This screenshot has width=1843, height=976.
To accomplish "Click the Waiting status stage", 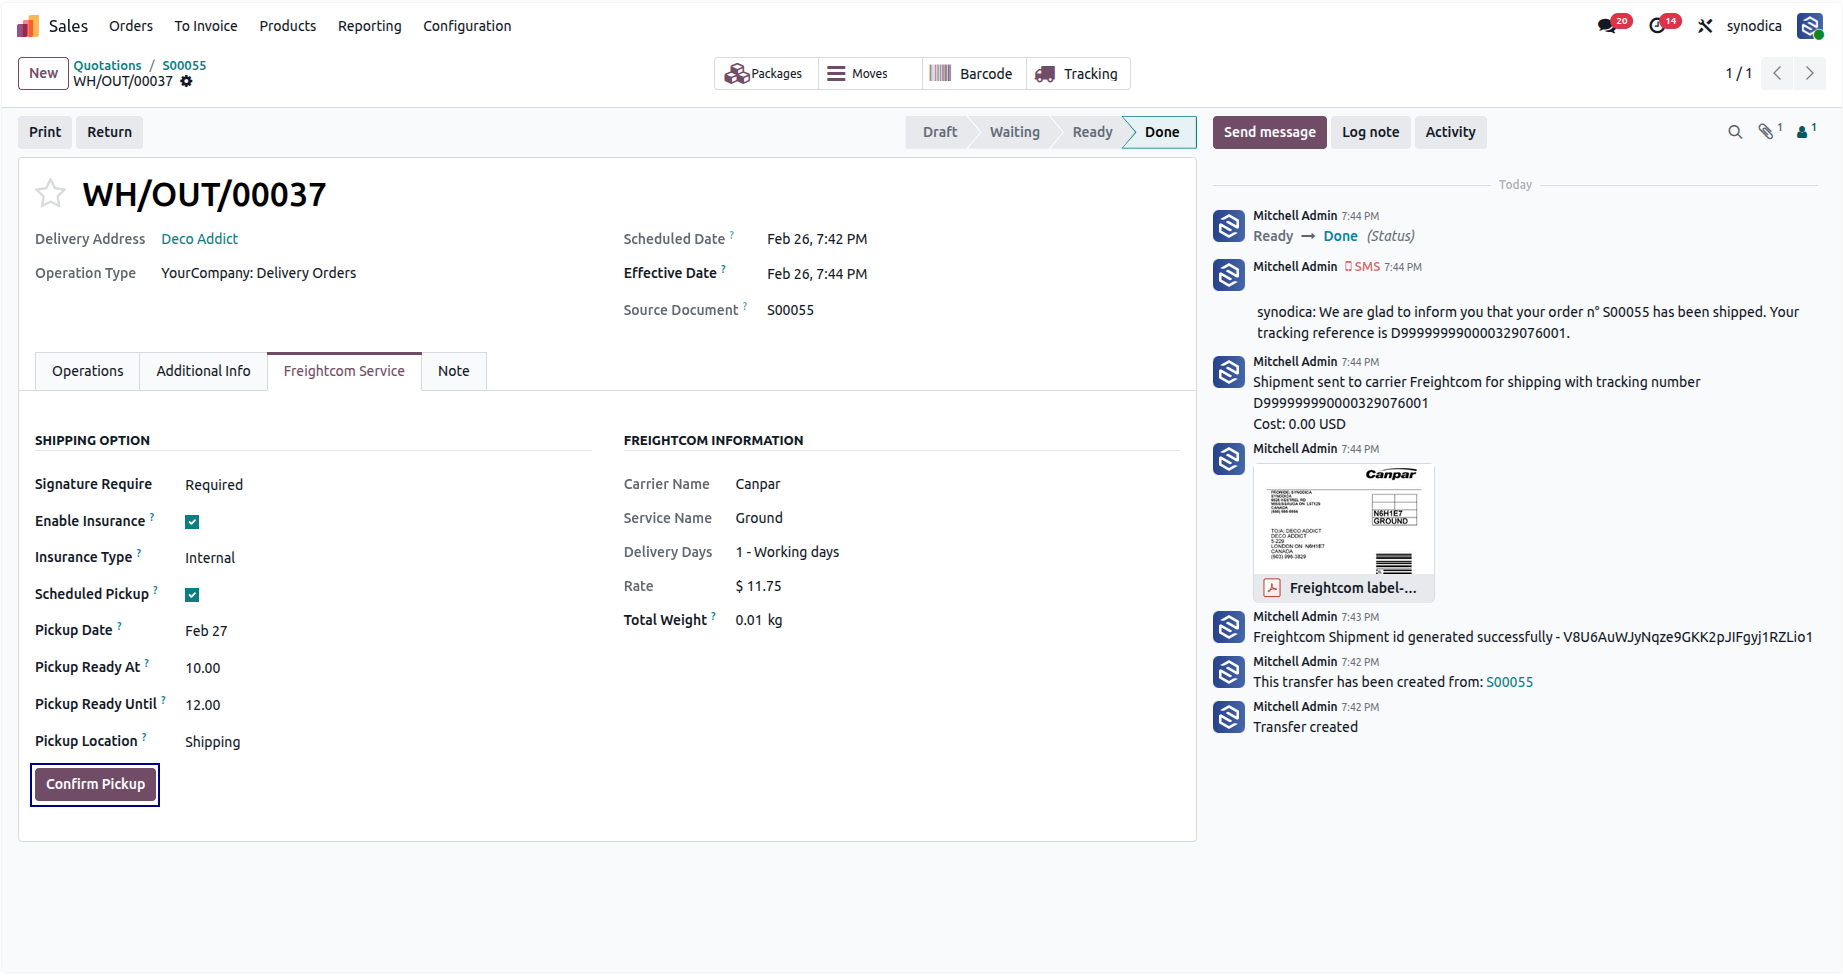I will (x=1015, y=132).
